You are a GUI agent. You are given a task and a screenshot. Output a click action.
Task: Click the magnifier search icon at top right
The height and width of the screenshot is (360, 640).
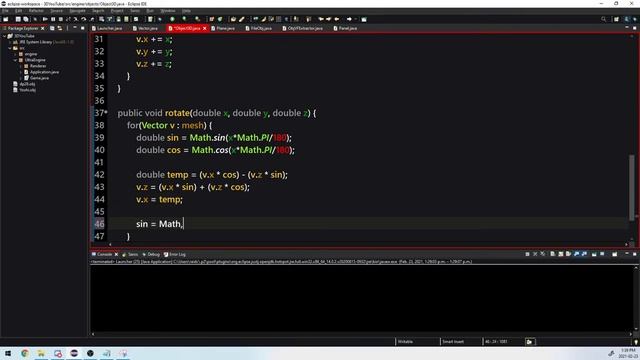tap(604, 19)
